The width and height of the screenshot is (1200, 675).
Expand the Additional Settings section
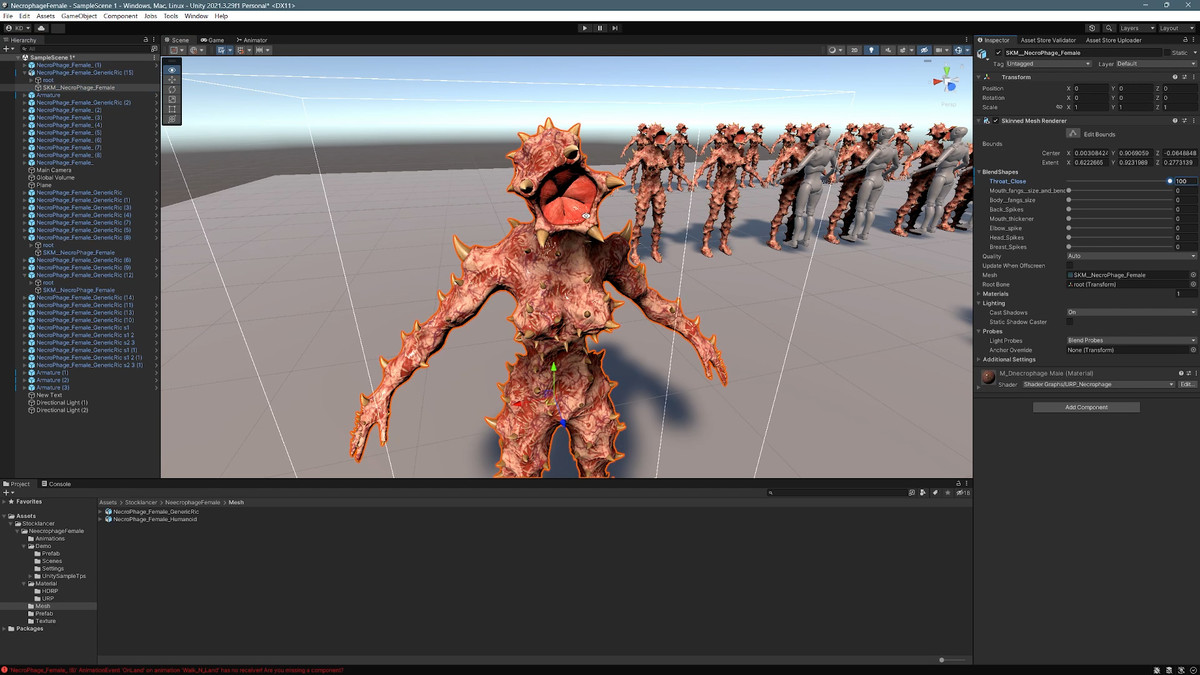coord(1008,359)
